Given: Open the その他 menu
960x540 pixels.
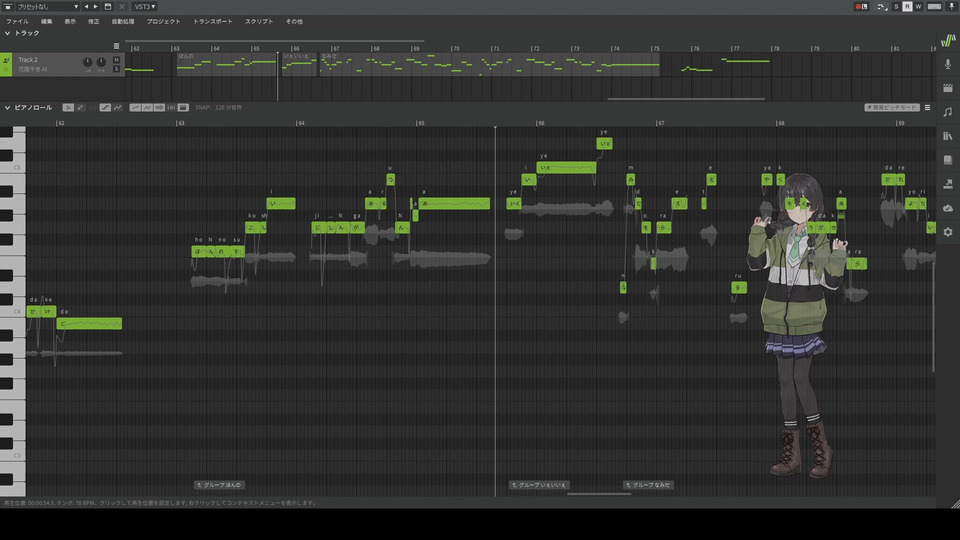Looking at the screenshot, I should click(294, 21).
